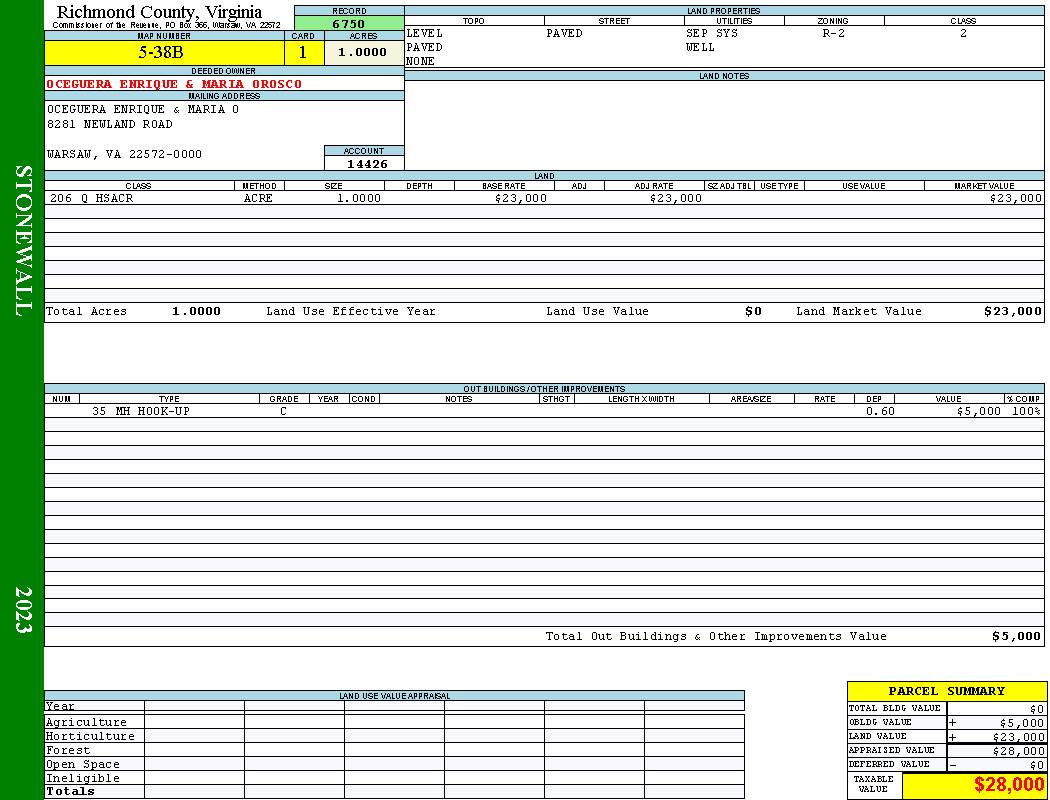Image resolution: width=1050 pixels, height=800 pixels.
Task: Click the PARCEL SUMMARY header
Action: click(946, 691)
